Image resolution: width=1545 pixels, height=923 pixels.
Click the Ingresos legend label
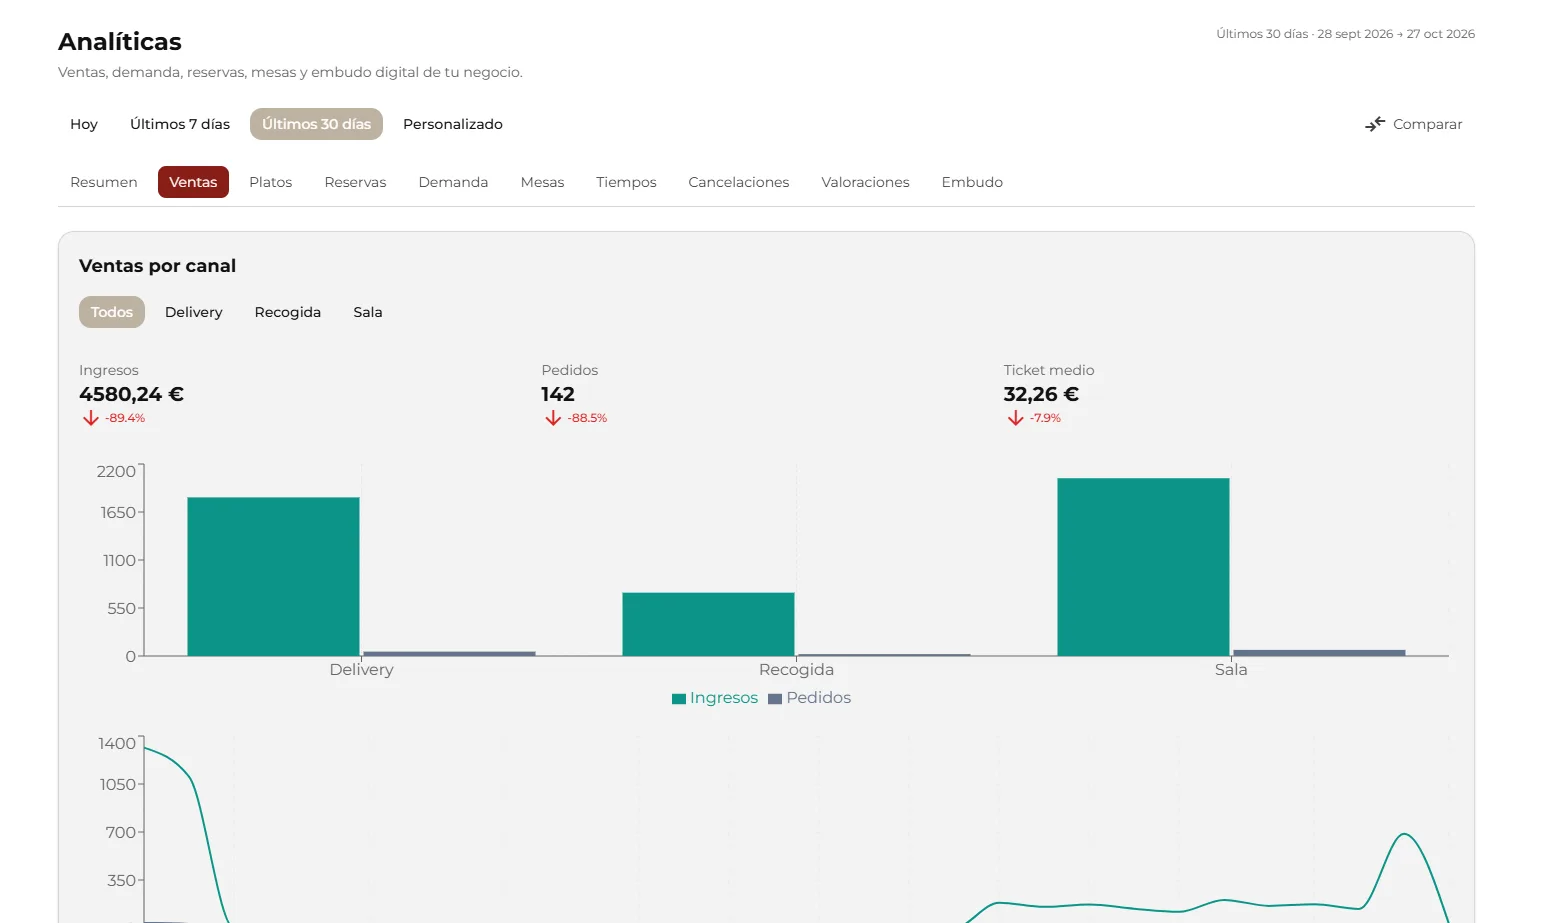tap(724, 698)
